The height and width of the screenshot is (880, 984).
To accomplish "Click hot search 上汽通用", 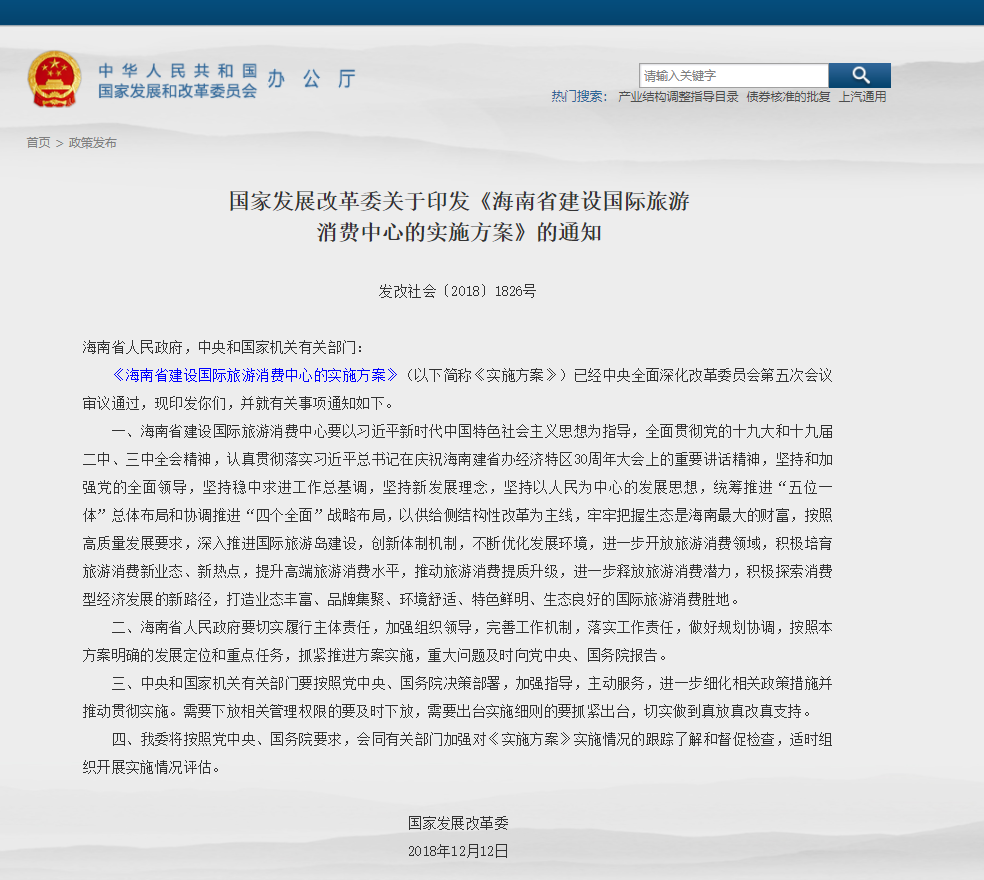I will click(x=862, y=97).
